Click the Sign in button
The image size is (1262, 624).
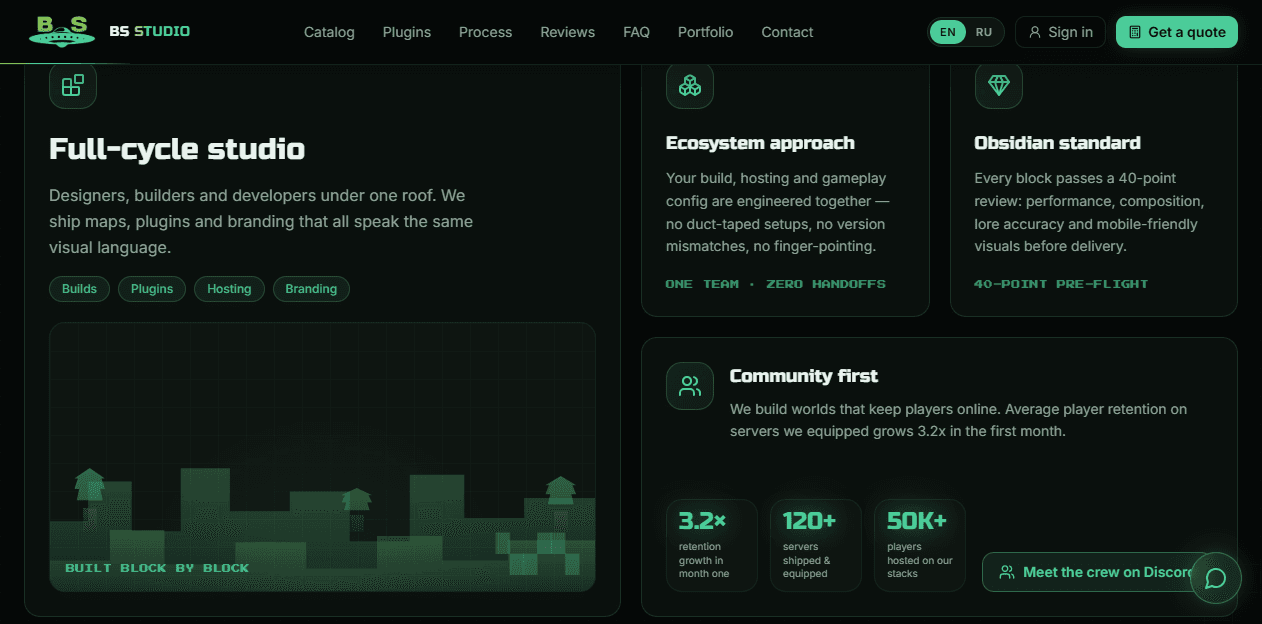pyautogui.click(x=1061, y=32)
